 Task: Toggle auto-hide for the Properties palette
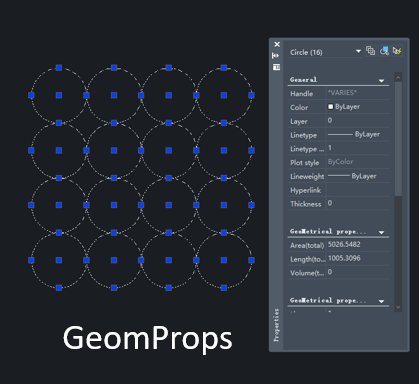(275, 56)
